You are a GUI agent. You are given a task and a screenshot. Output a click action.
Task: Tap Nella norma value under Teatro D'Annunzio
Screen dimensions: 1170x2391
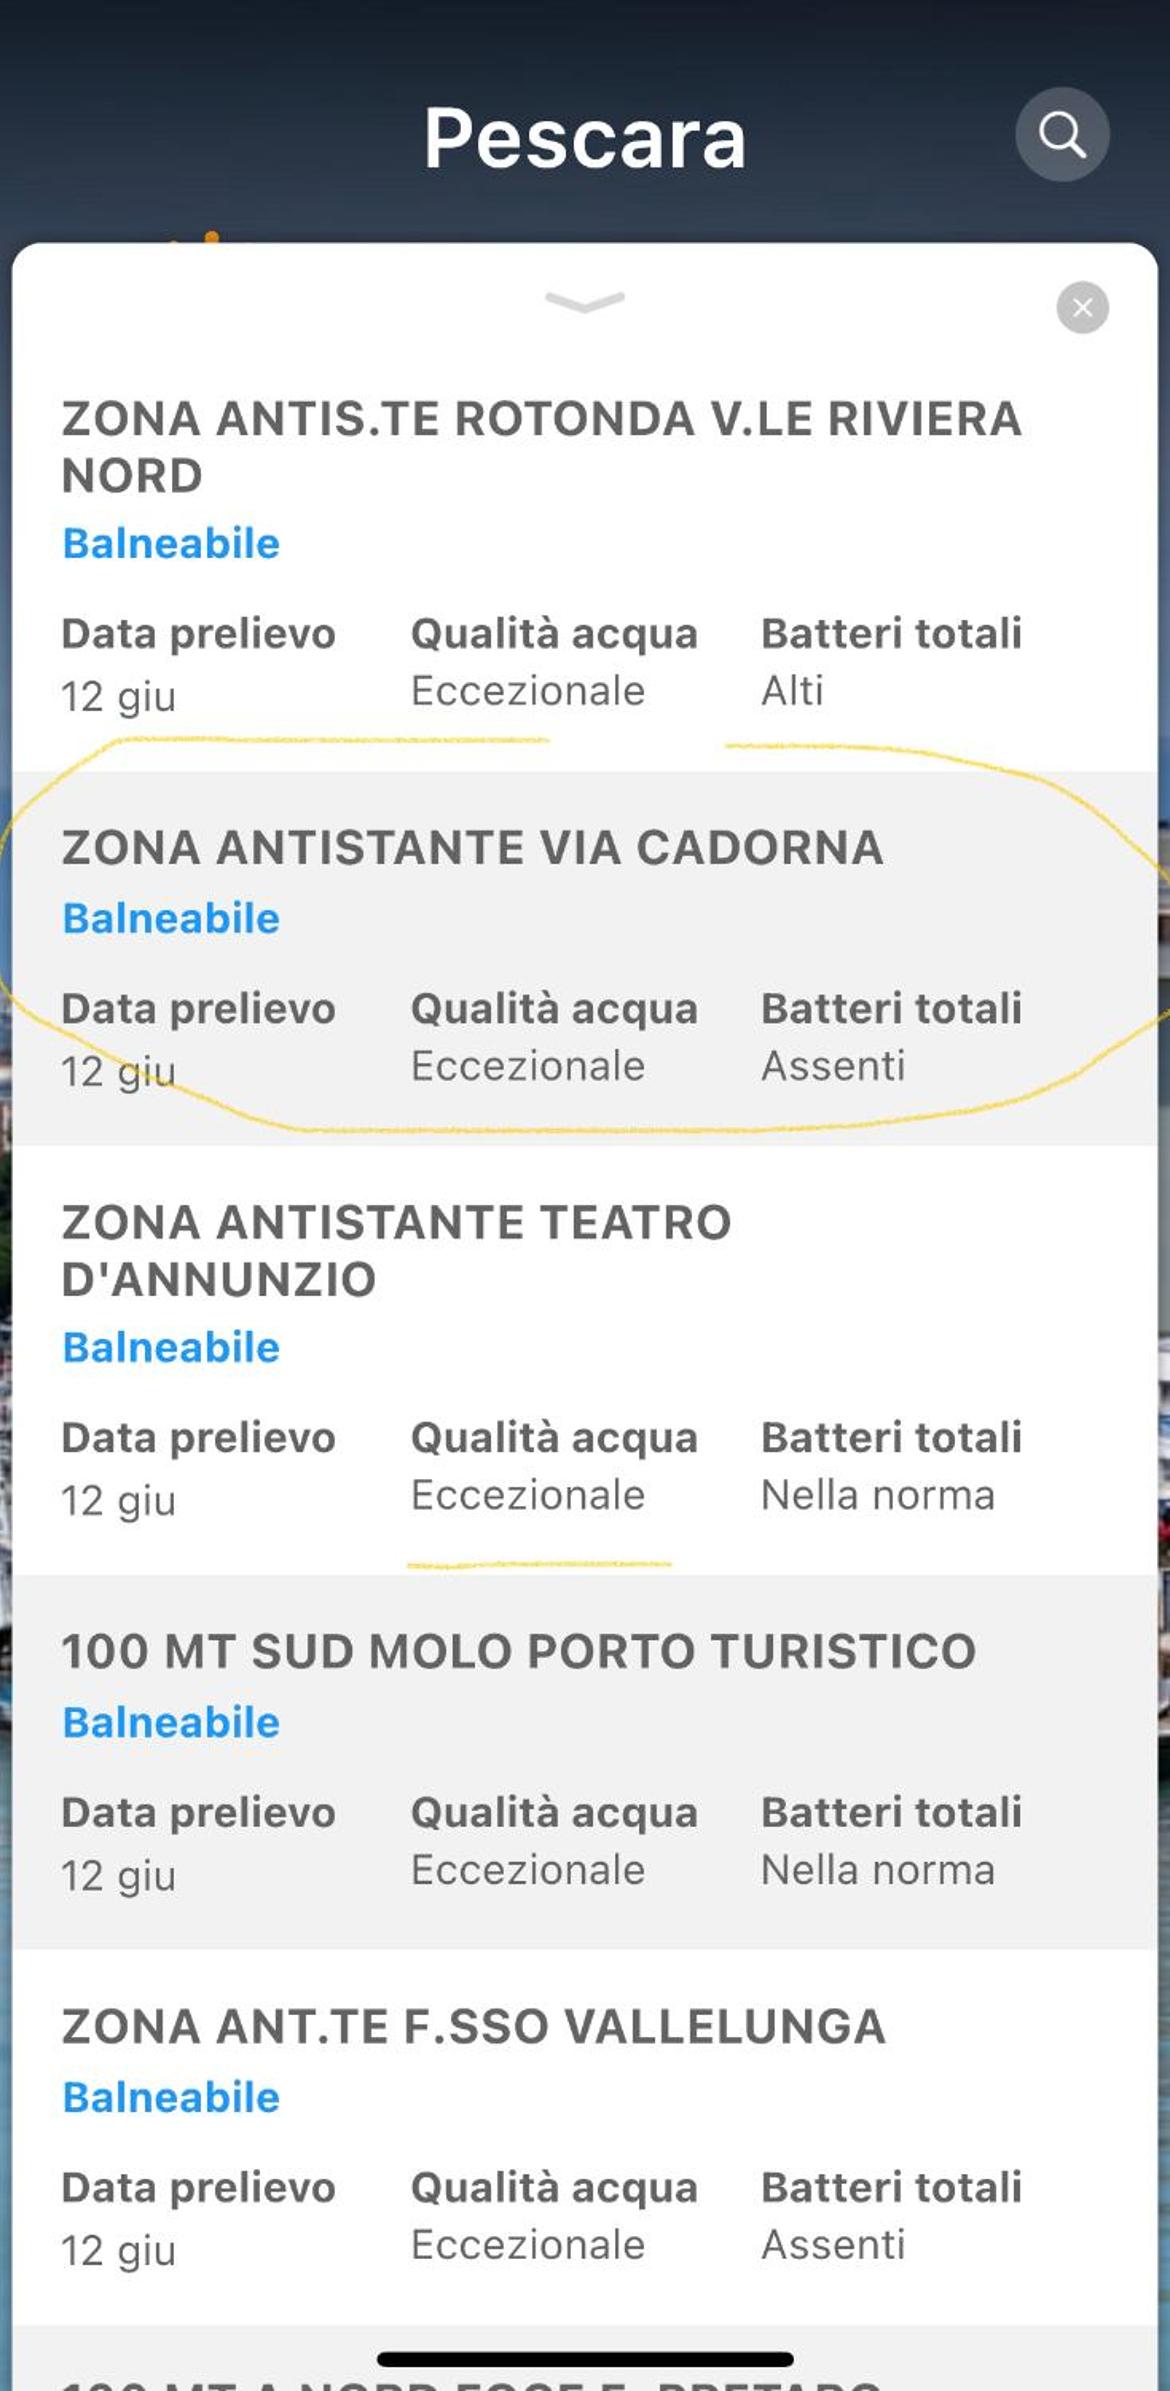pos(878,1495)
